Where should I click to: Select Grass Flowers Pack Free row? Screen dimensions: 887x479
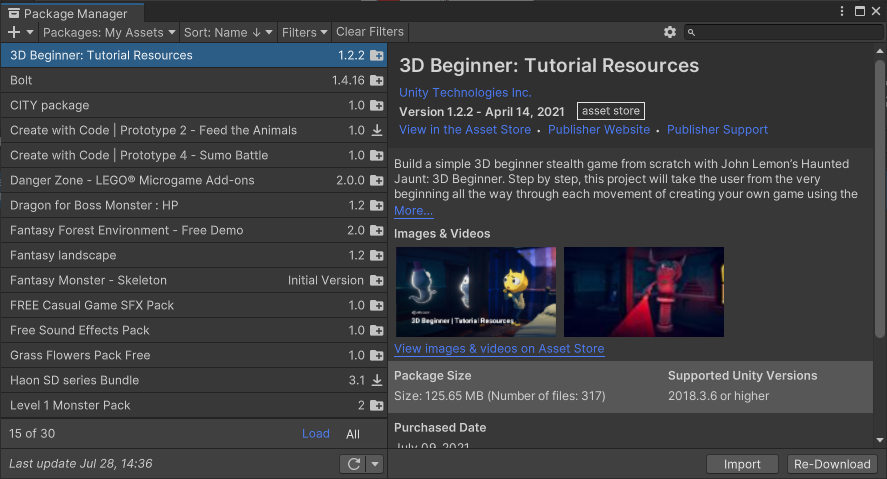click(193, 355)
